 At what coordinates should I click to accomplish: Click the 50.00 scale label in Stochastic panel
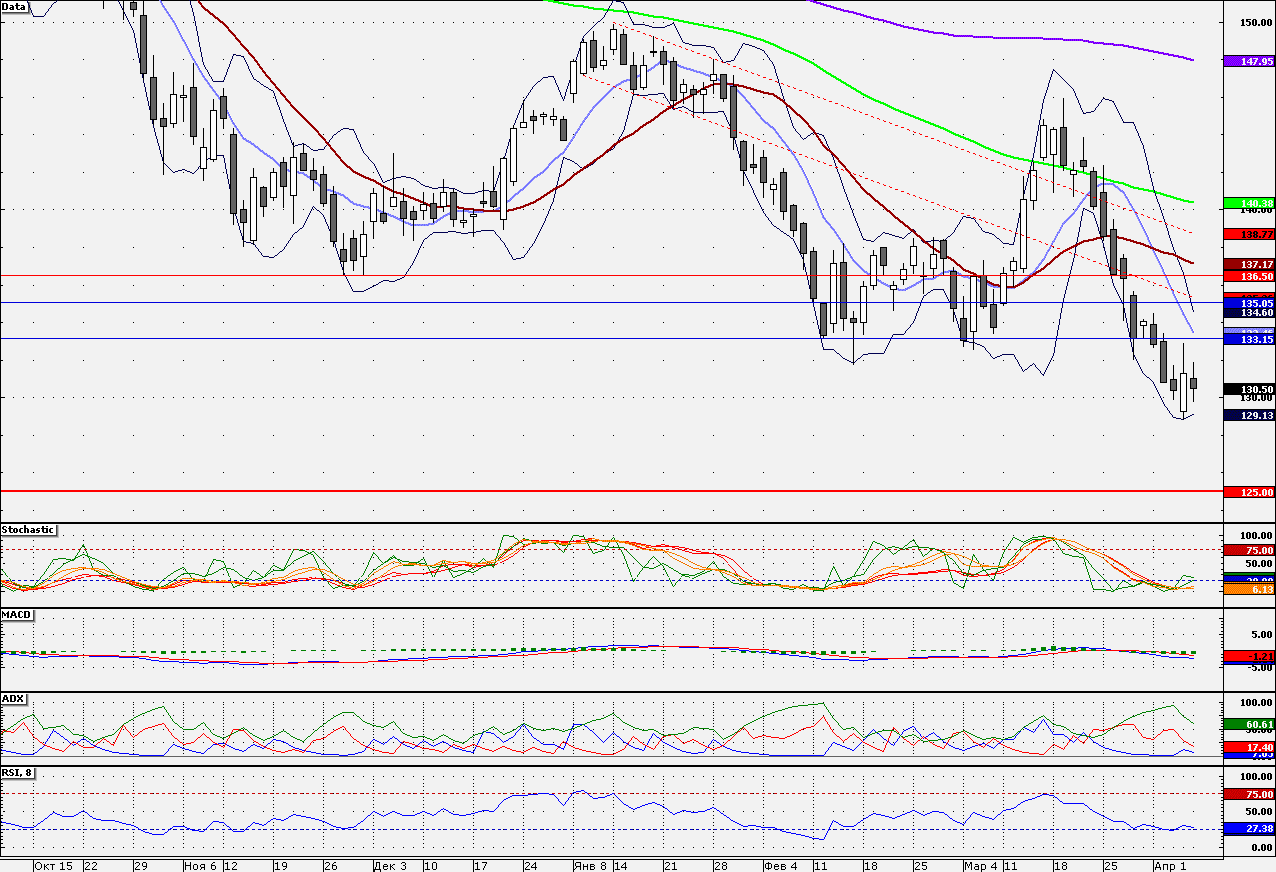coord(1259,565)
